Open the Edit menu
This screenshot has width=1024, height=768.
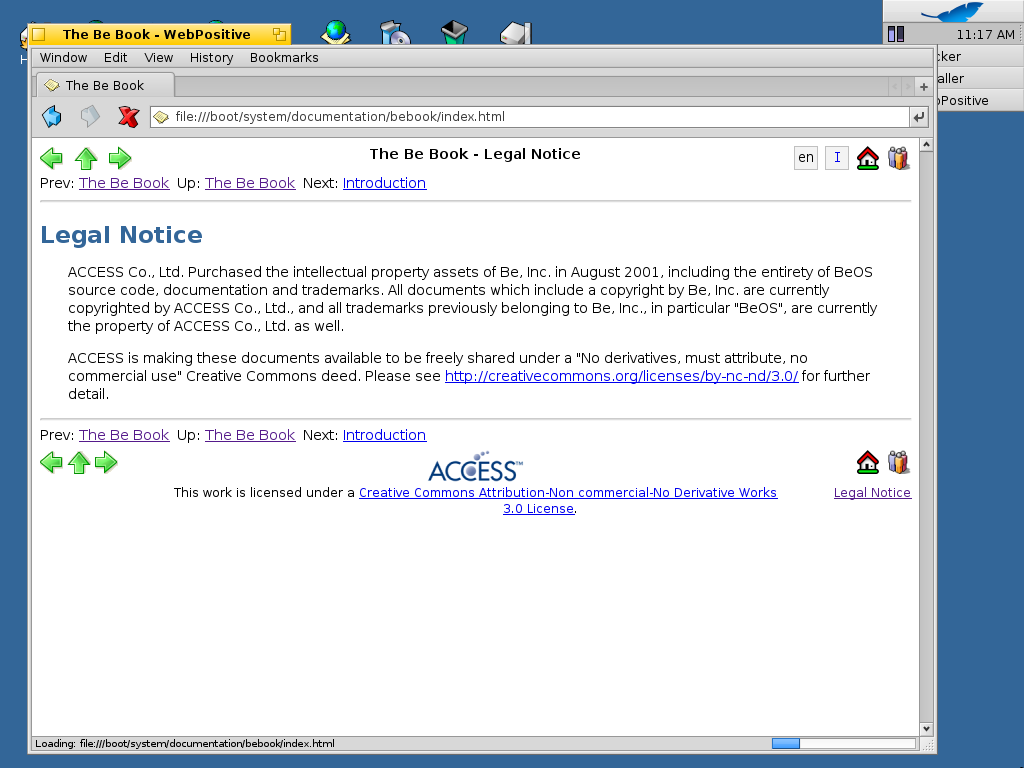tap(116, 57)
